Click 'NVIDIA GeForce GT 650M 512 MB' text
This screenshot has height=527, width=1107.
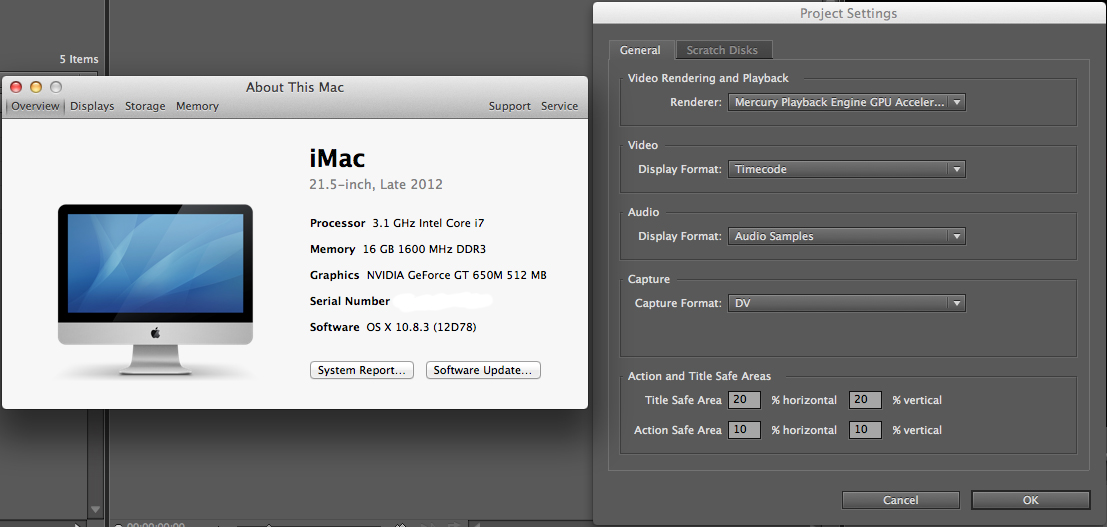click(x=457, y=275)
